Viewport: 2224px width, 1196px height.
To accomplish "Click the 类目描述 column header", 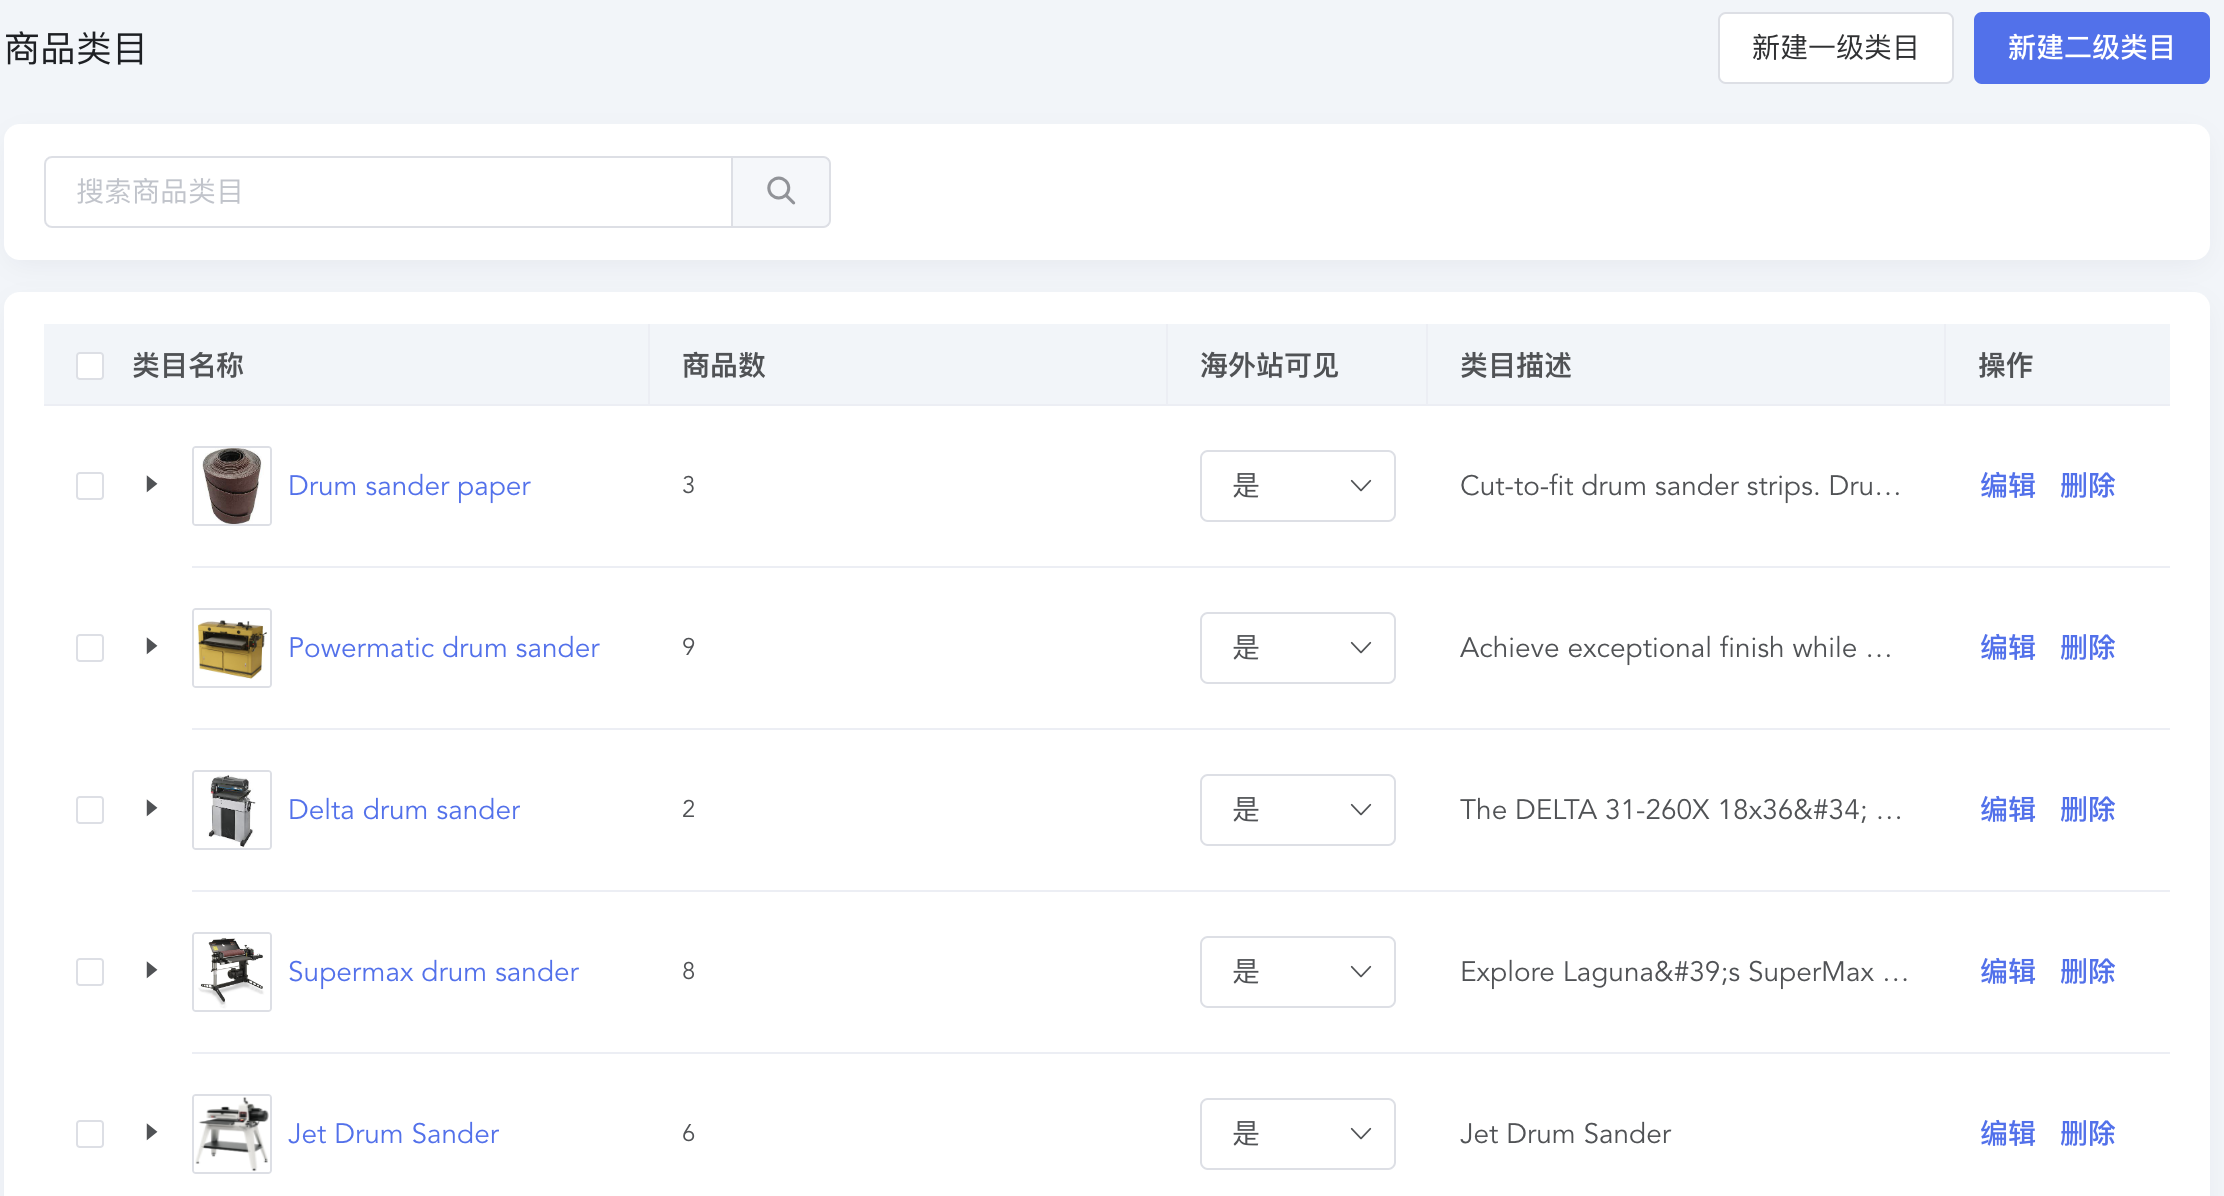I will click(1516, 366).
